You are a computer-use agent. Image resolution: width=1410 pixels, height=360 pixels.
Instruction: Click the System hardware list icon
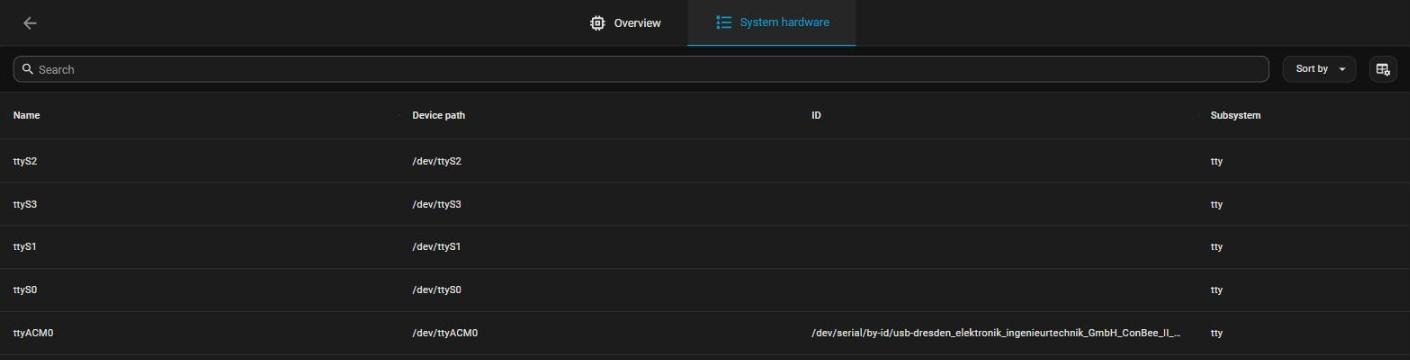[724, 22]
